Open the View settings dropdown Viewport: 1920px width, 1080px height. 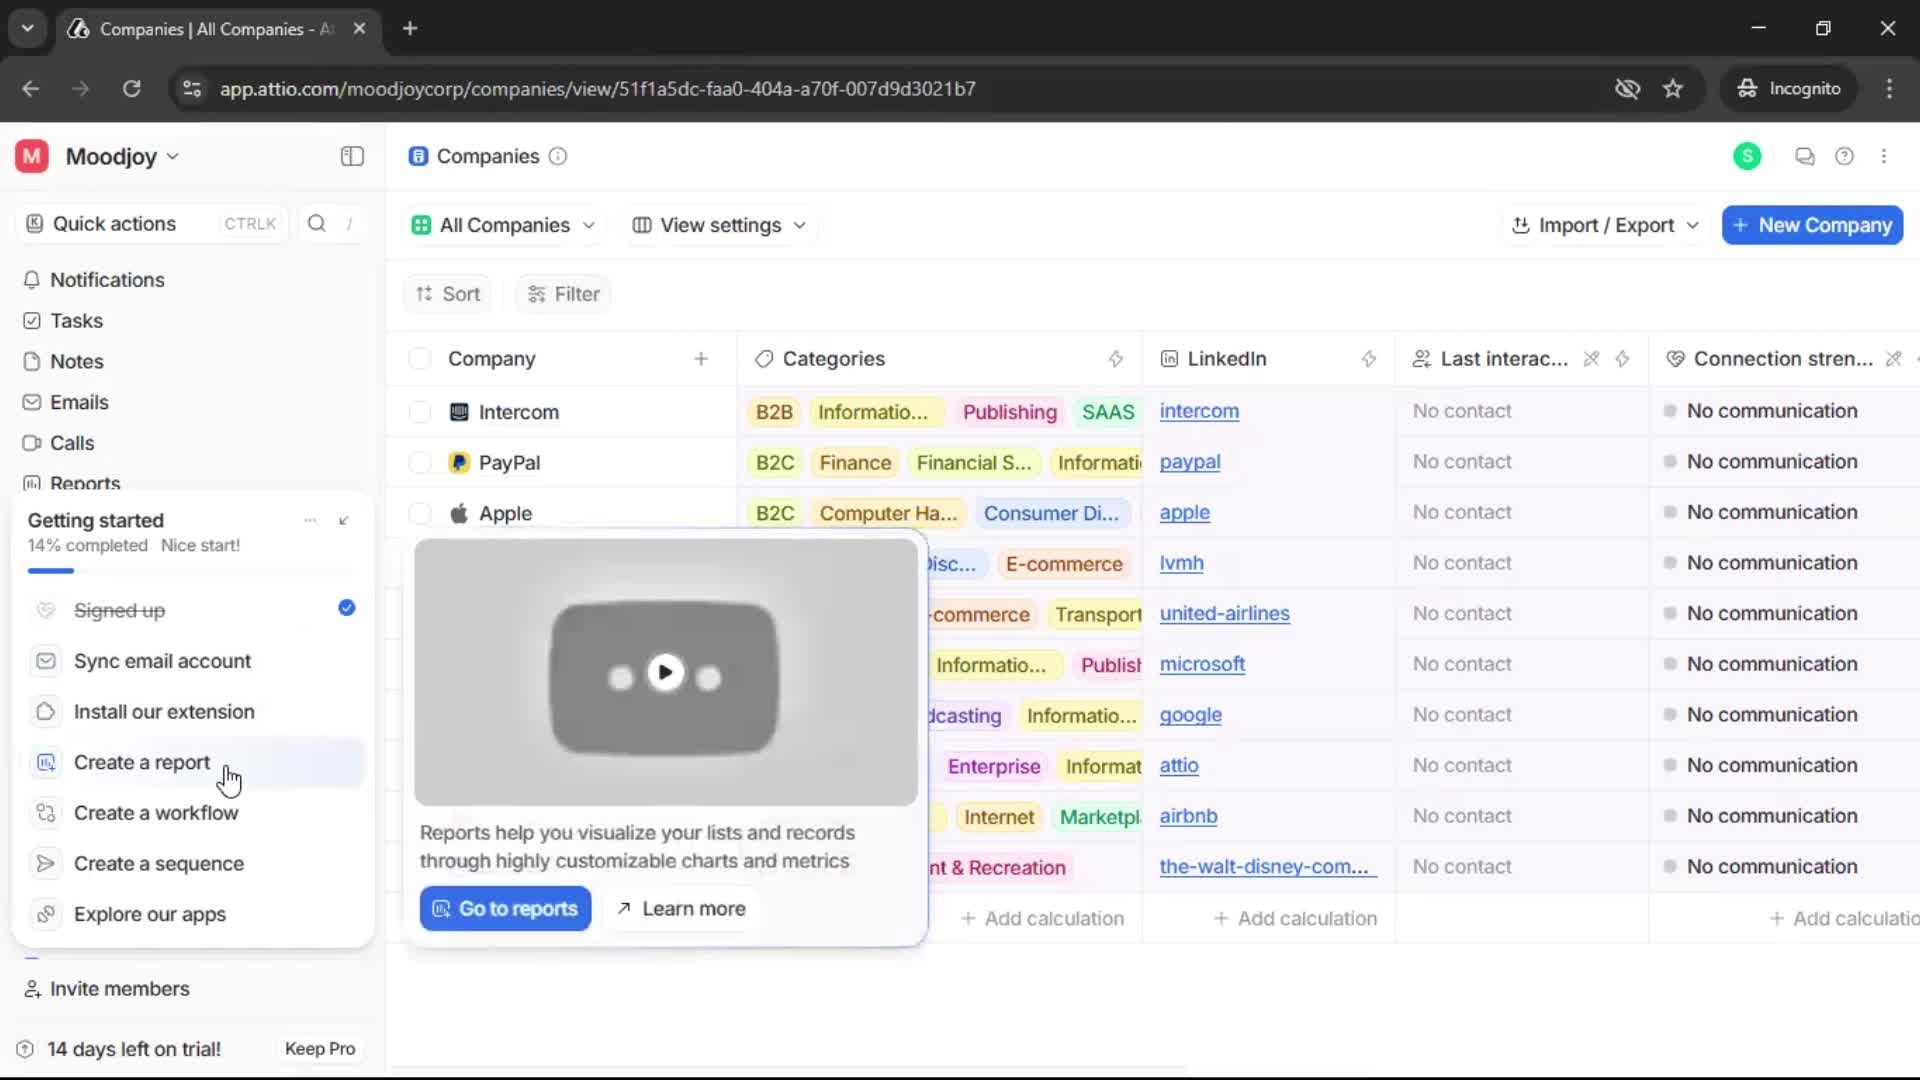pos(719,225)
